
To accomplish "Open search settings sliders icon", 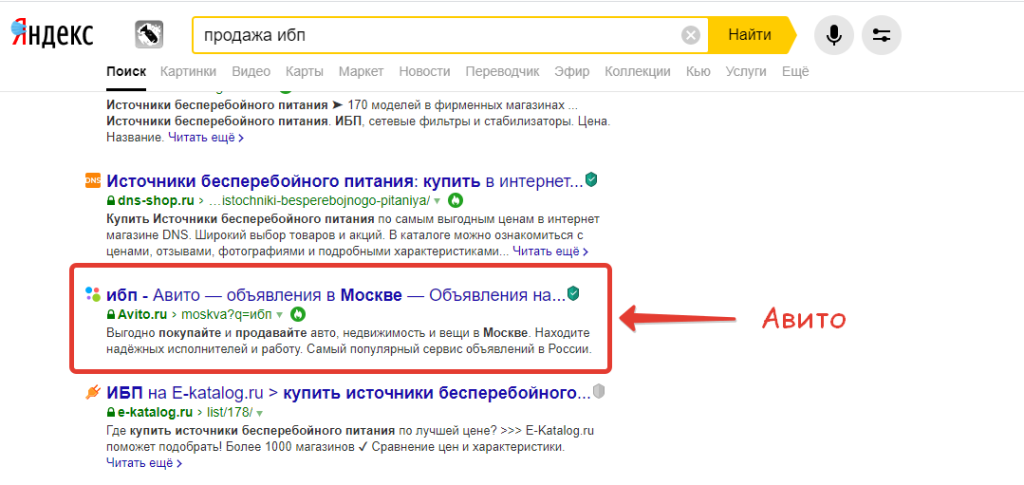I will [x=882, y=35].
